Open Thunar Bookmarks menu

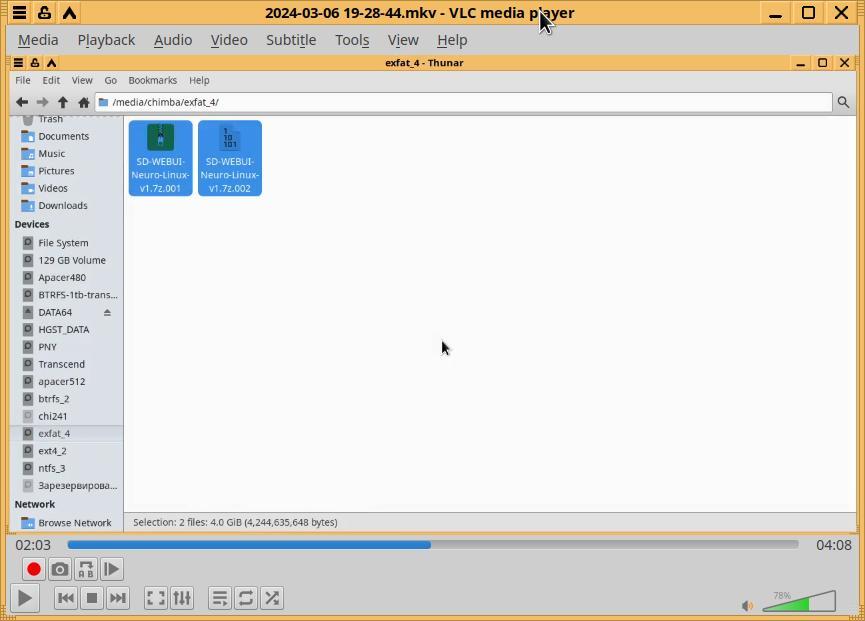click(x=153, y=81)
